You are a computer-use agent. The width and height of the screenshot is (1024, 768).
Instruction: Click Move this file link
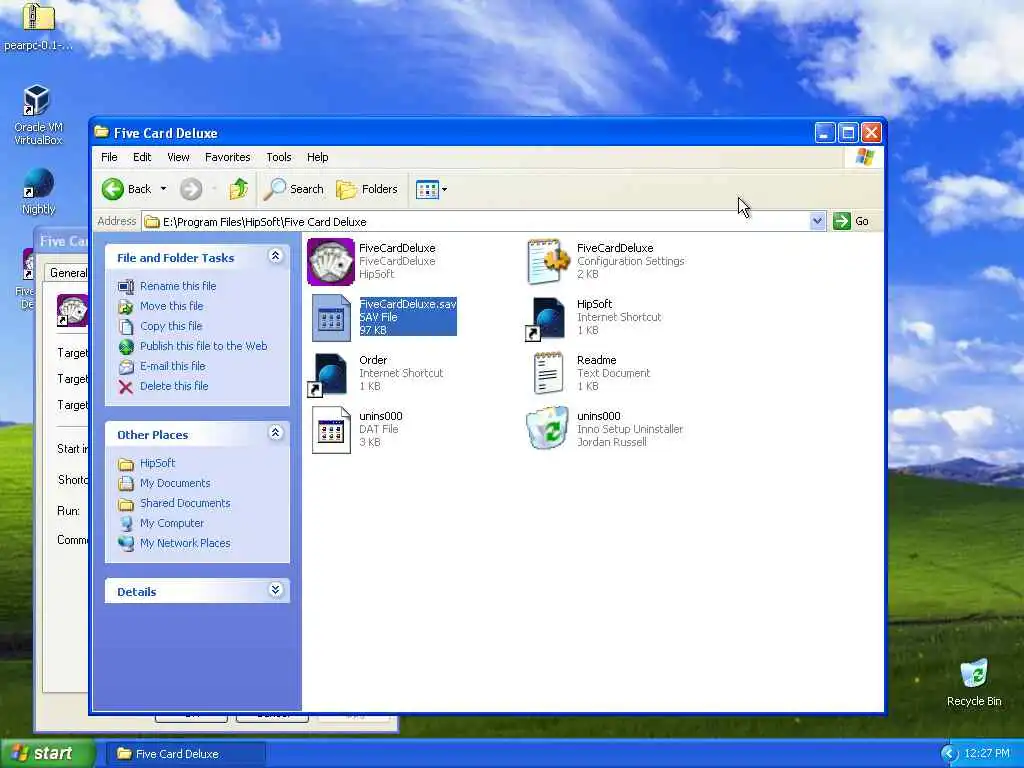click(171, 306)
